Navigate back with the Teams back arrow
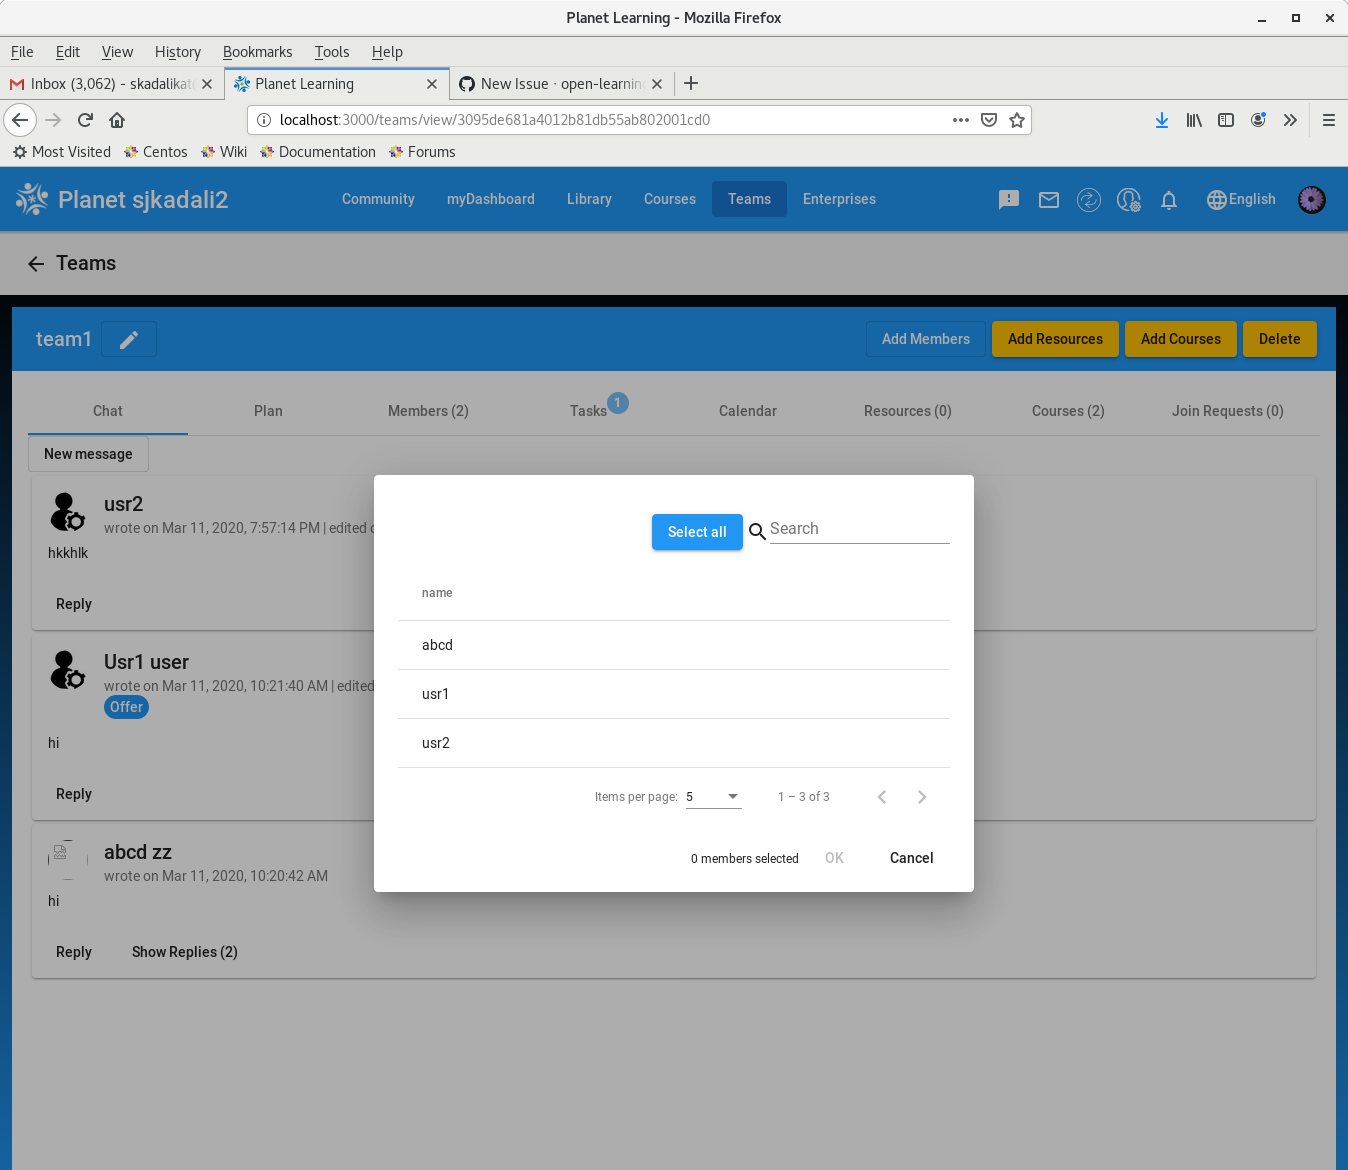 (36, 263)
